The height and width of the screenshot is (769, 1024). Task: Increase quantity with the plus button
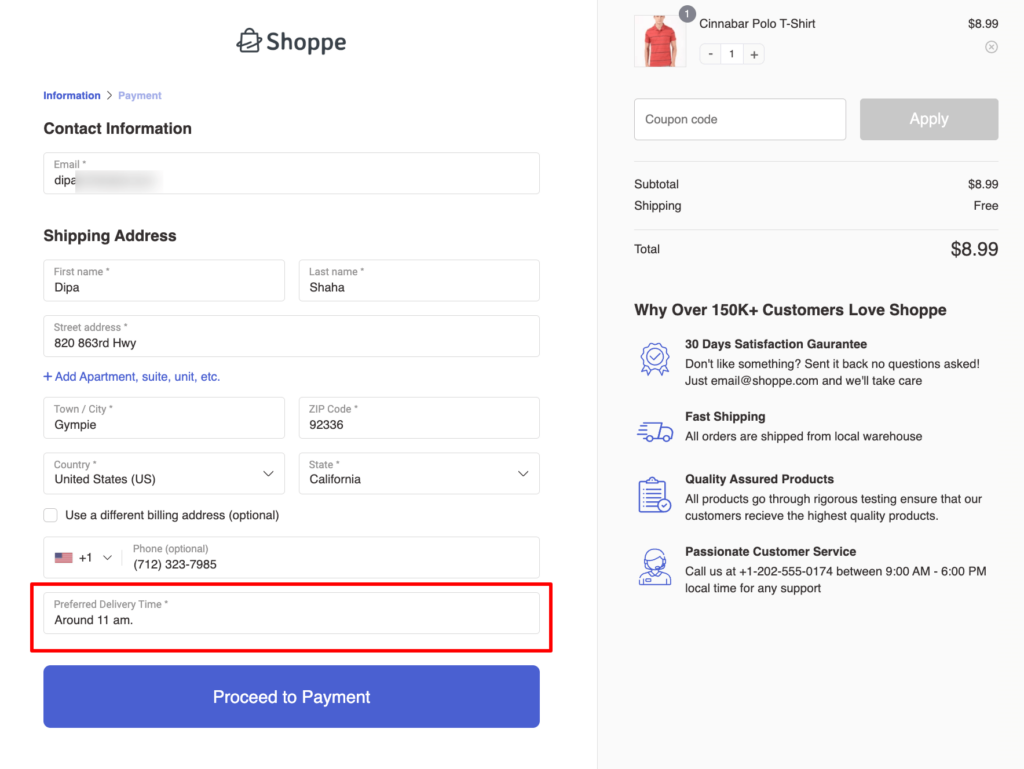pyautogui.click(x=754, y=54)
